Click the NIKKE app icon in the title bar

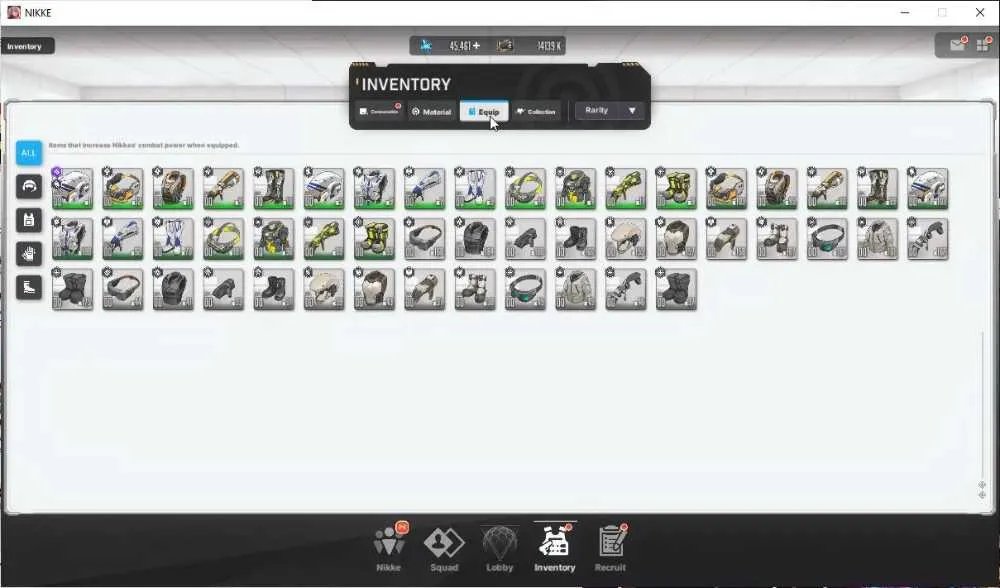click(13, 12)
